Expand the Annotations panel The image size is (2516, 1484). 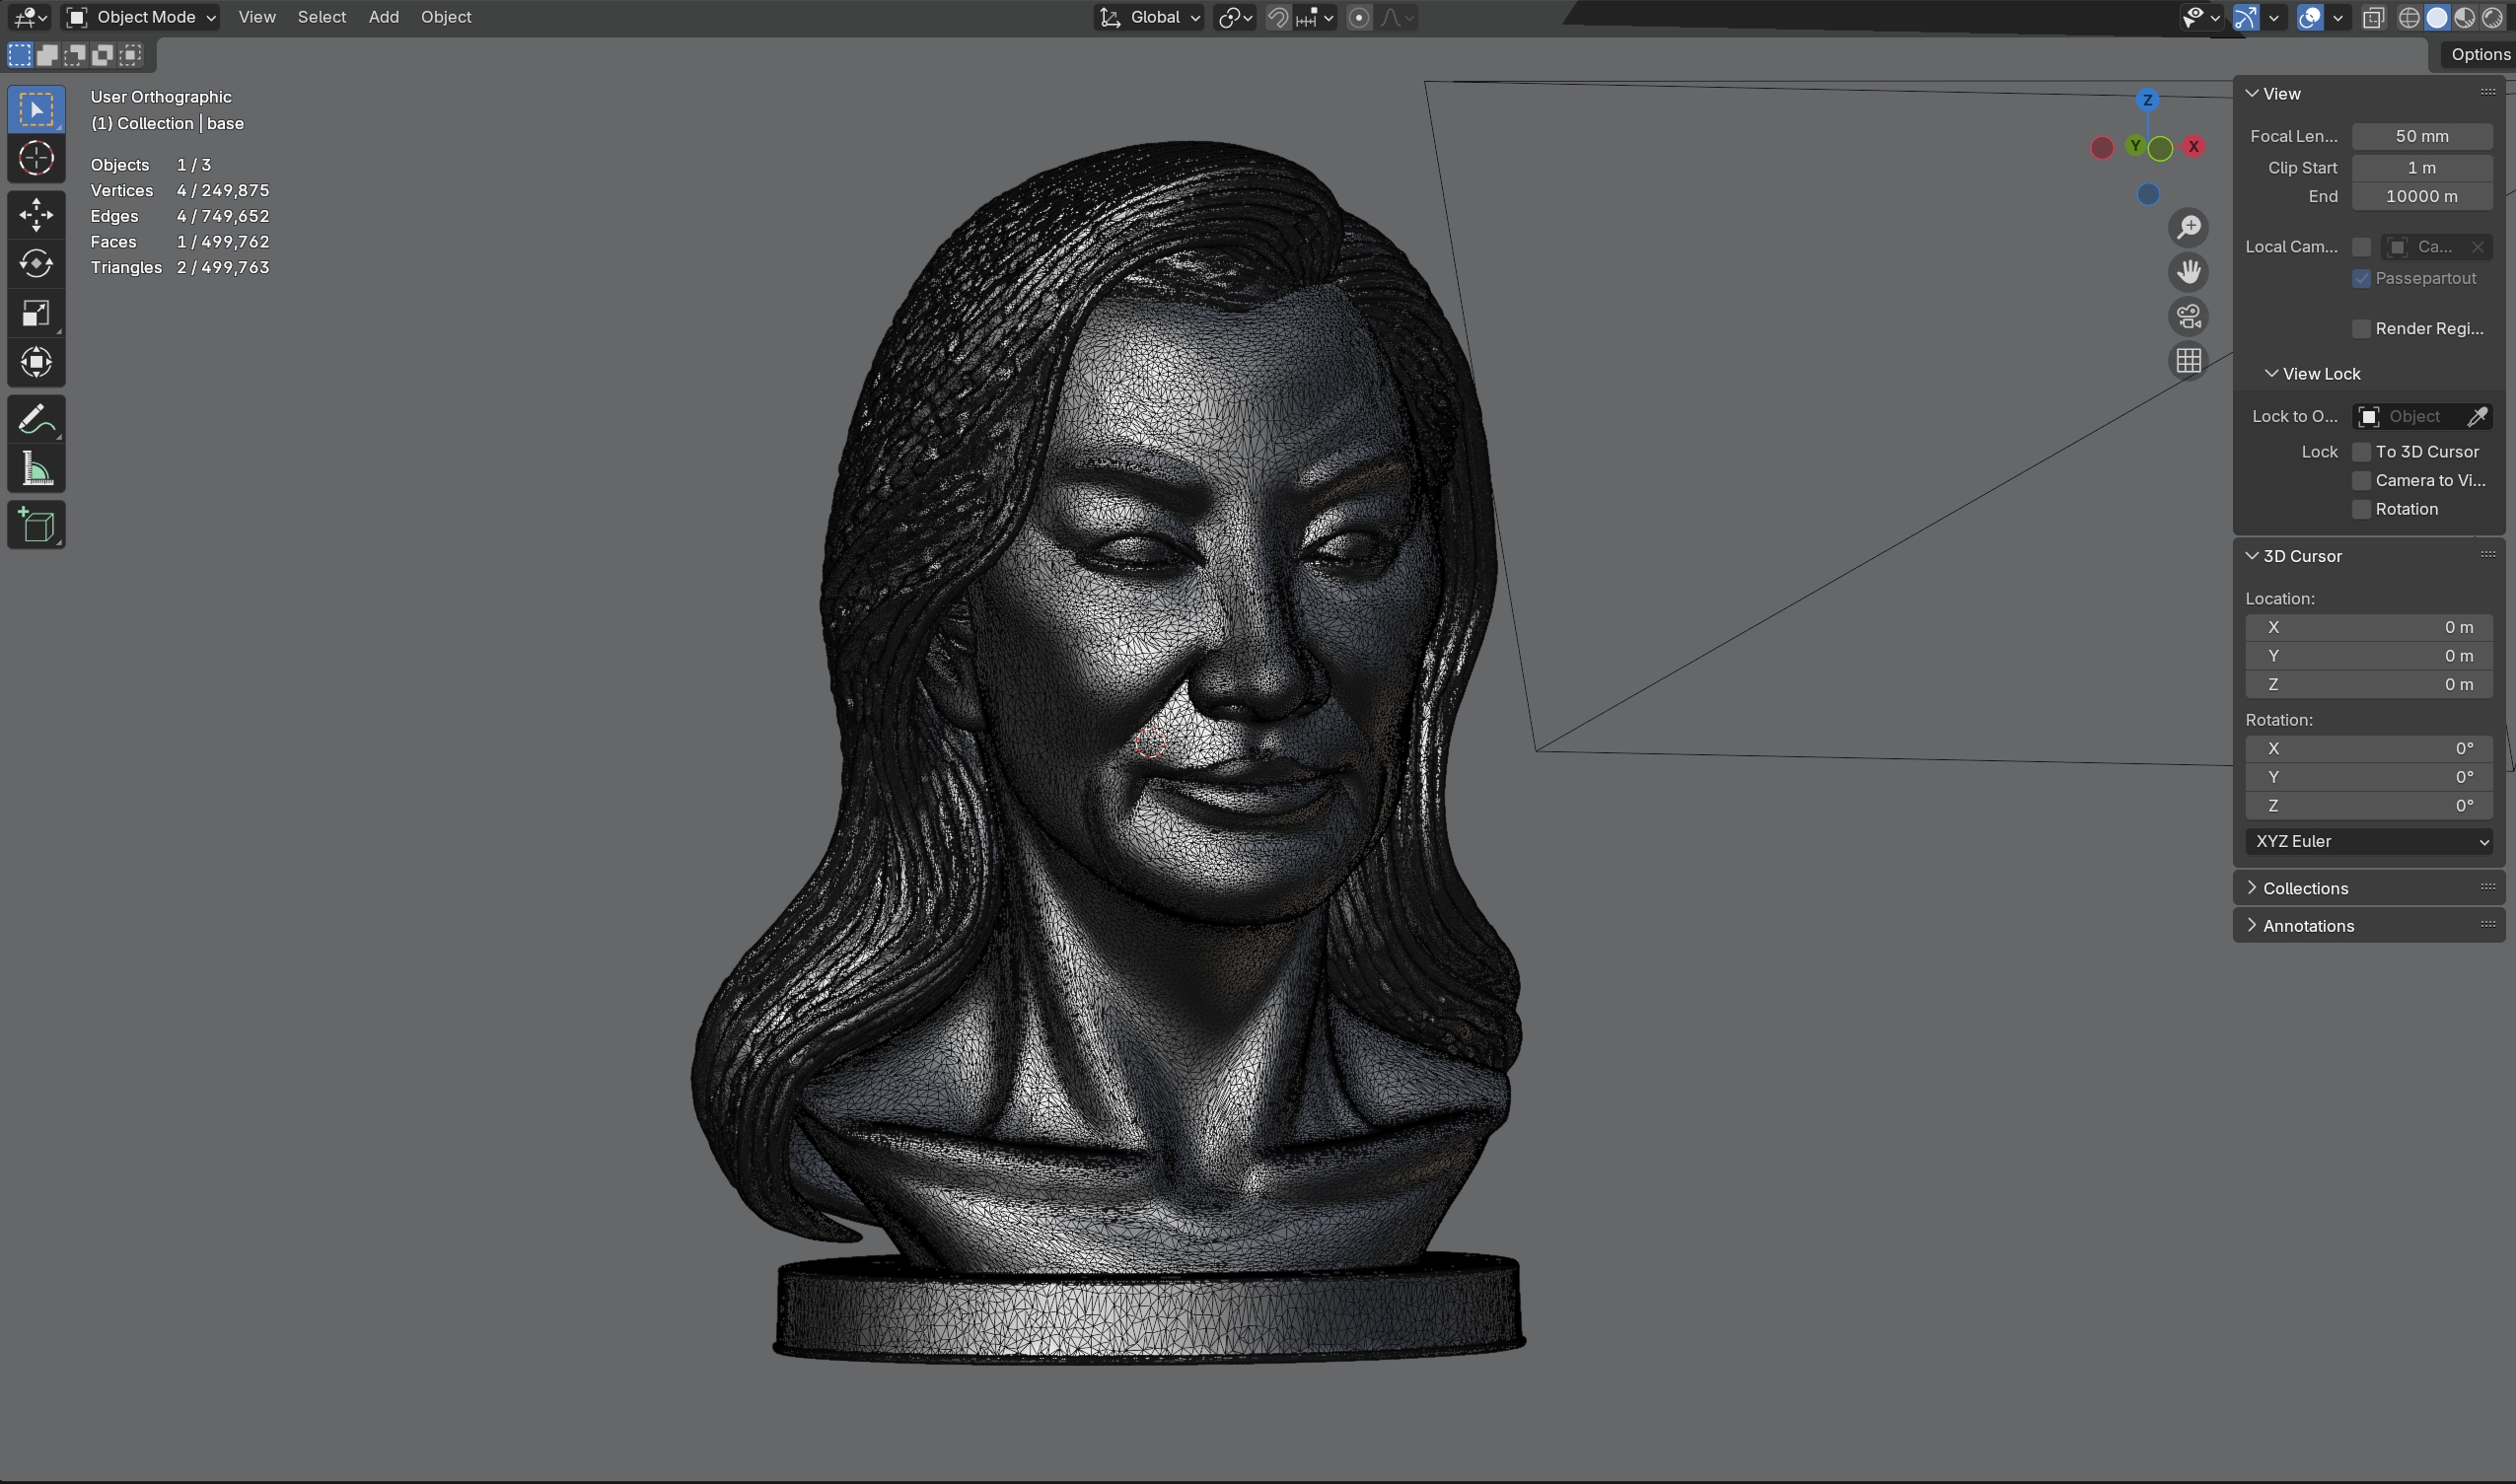(x=2307, y=926)
